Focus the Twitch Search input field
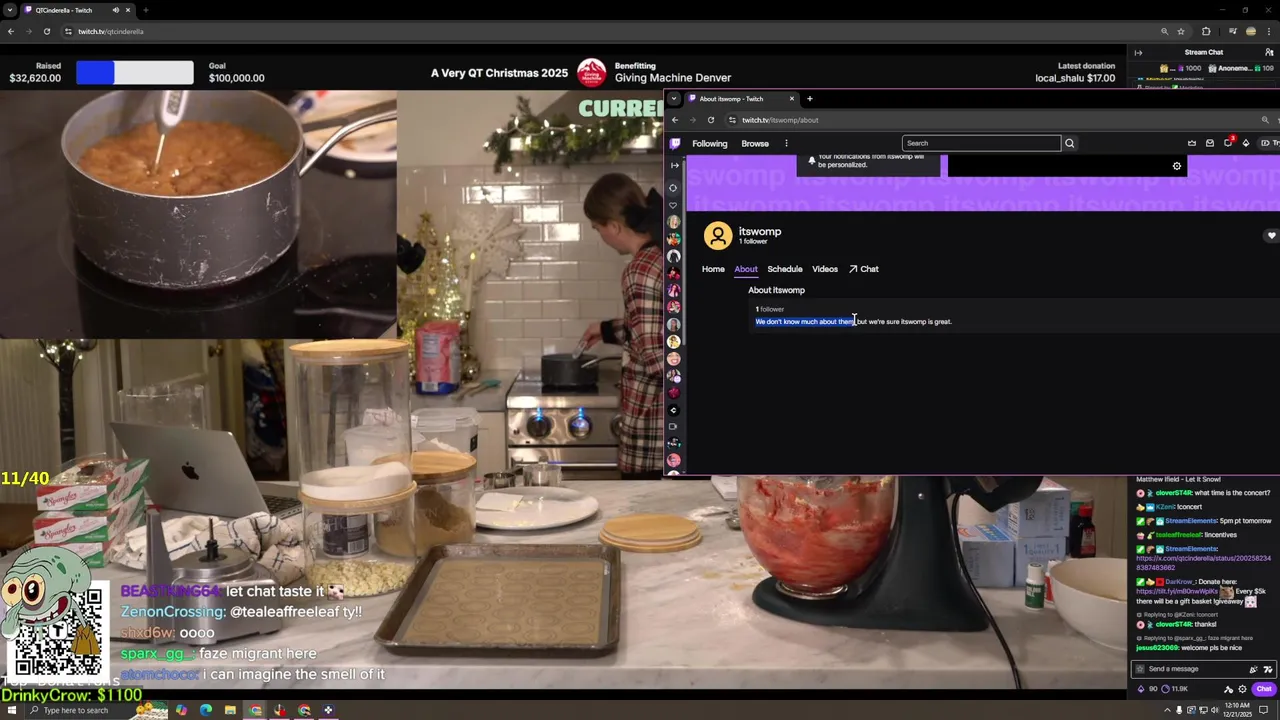Screen dimensions: 1280x720 pos(981,143)
